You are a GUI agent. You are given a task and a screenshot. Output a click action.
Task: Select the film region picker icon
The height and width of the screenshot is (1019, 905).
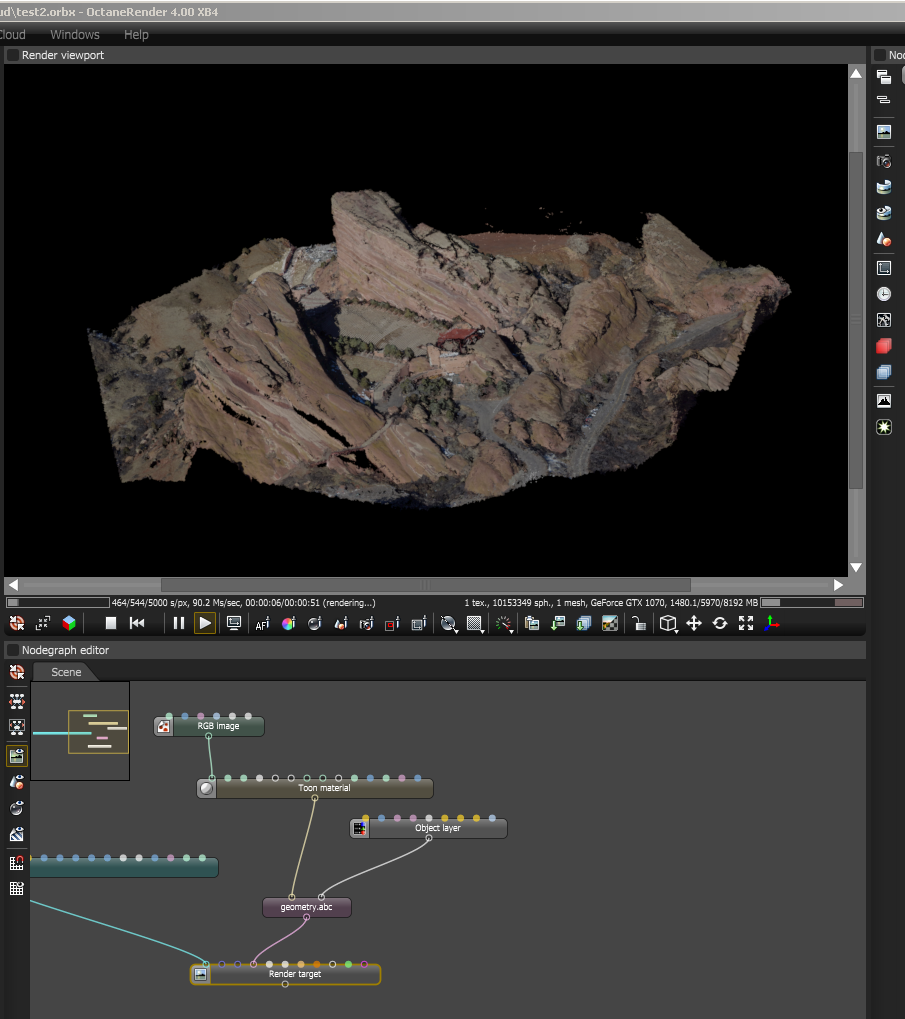click(x=418, y=623)
